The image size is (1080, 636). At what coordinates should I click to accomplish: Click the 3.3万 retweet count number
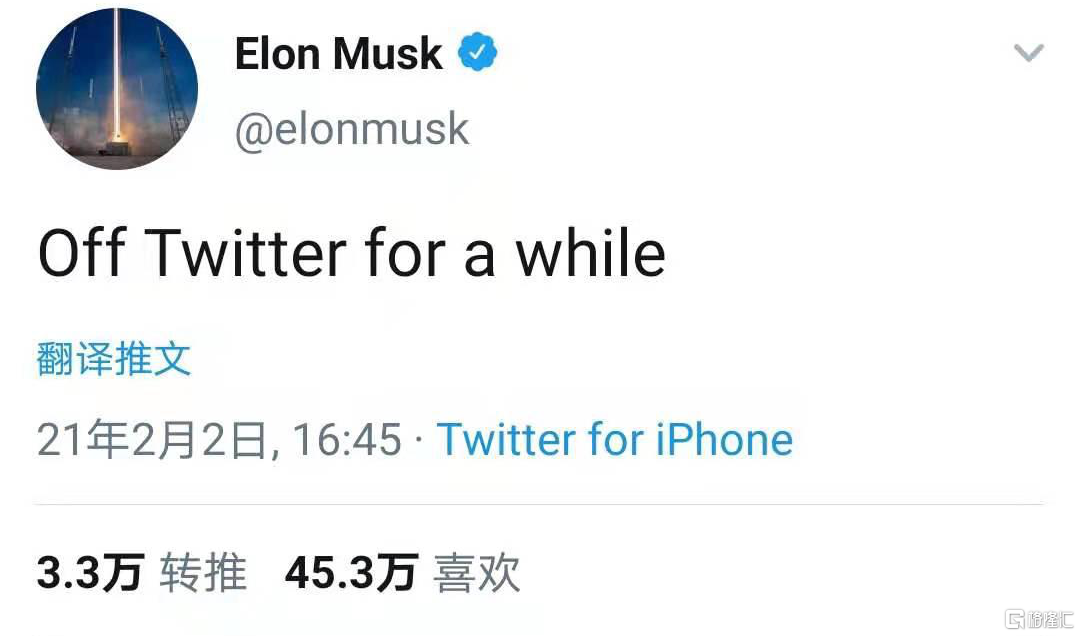point(90,574)
